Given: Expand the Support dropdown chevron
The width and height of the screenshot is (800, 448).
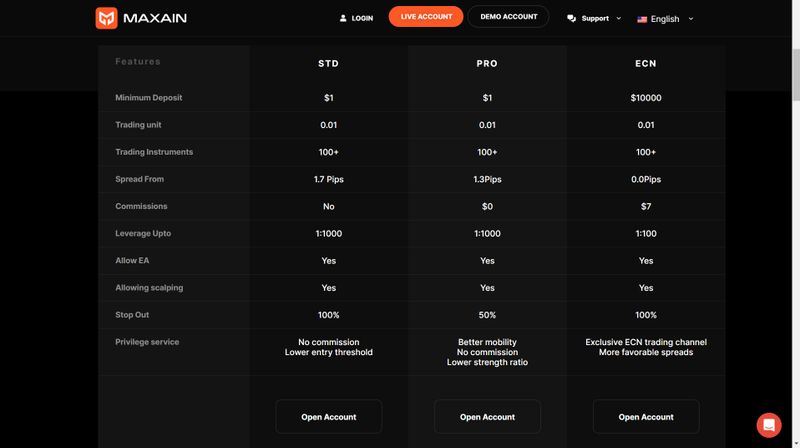Looking at the screenshot, I should click(x=619, y=18).
